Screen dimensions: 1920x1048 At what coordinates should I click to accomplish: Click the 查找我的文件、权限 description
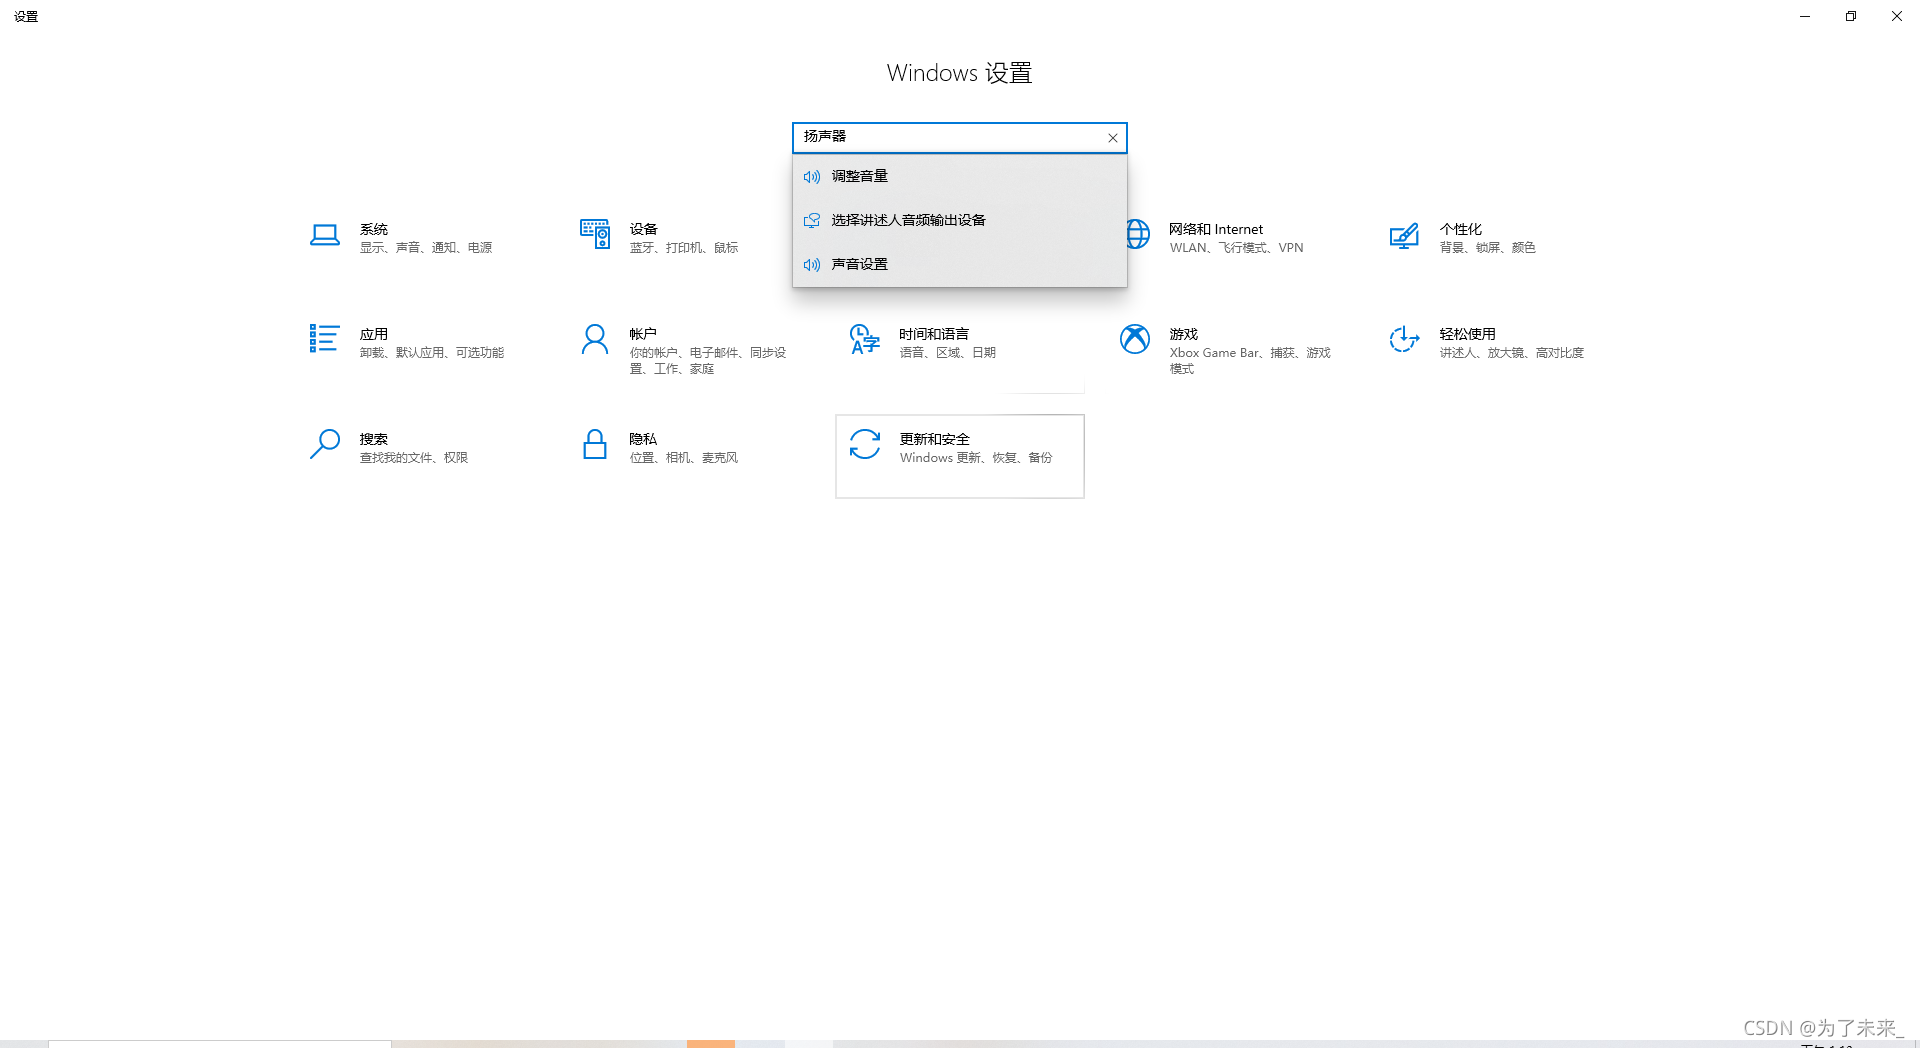414,458
